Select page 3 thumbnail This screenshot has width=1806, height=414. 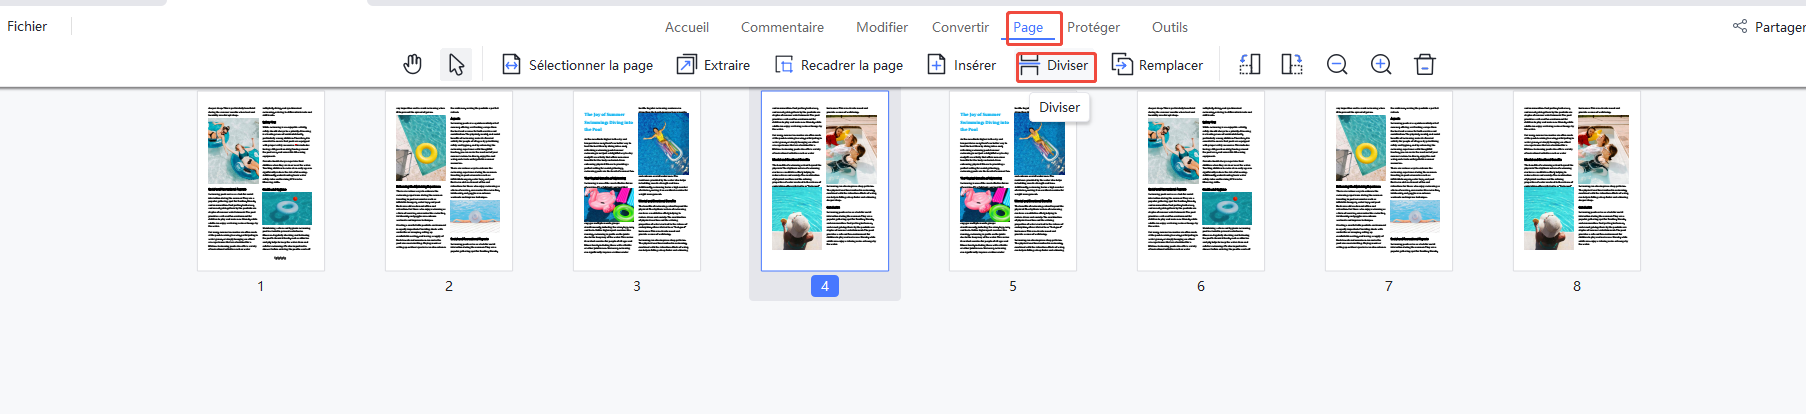click(x=637, y=181)
